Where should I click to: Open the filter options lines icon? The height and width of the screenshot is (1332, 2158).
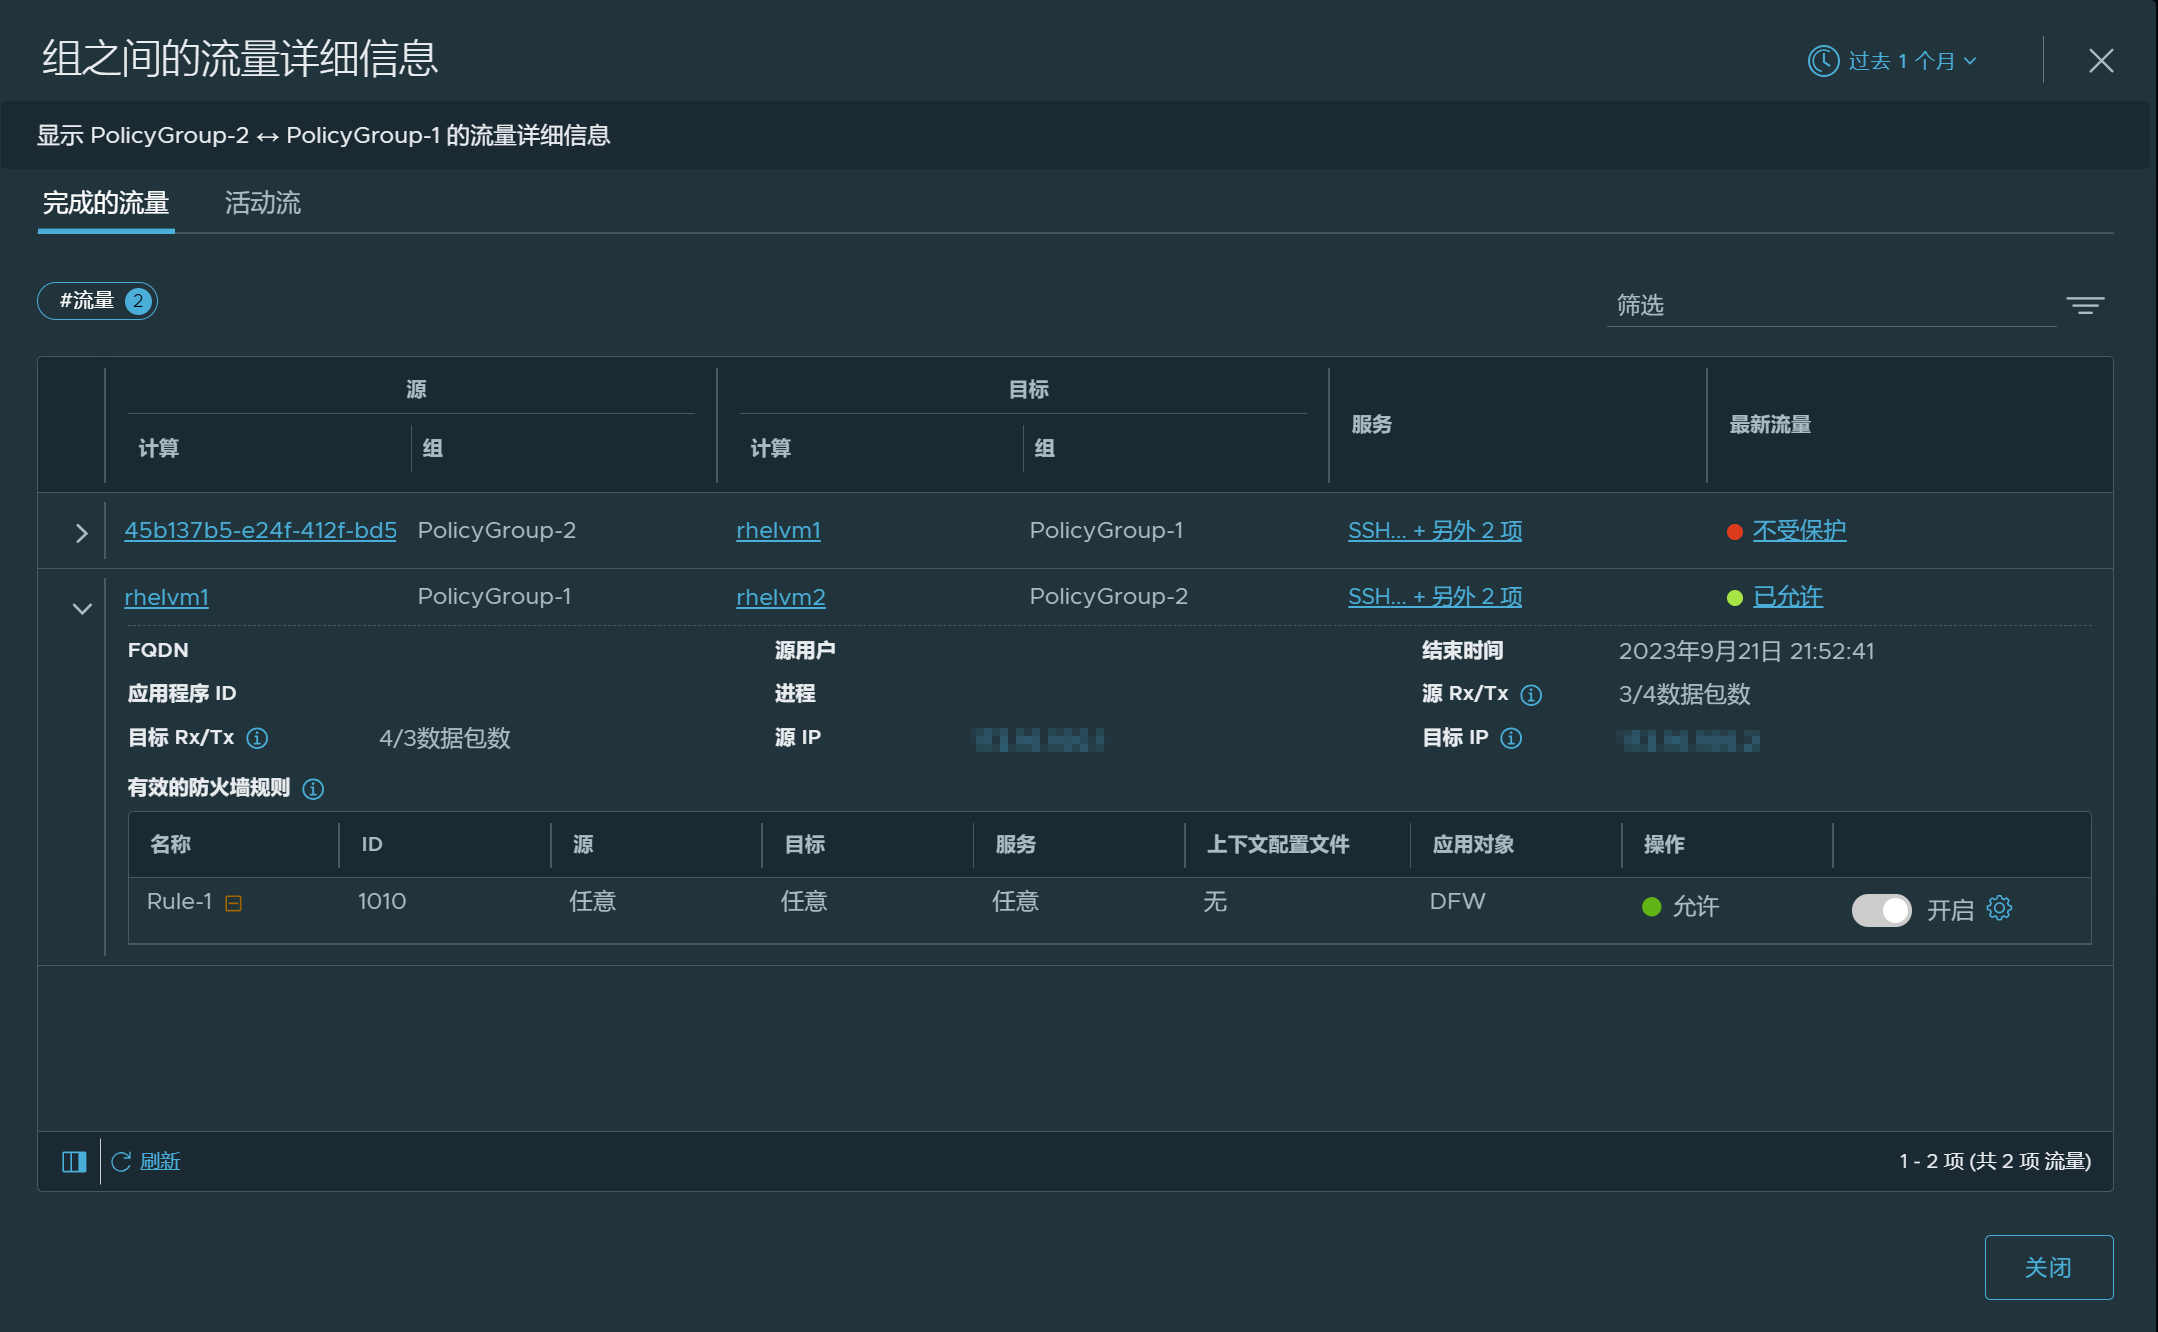click(2085, 305)
